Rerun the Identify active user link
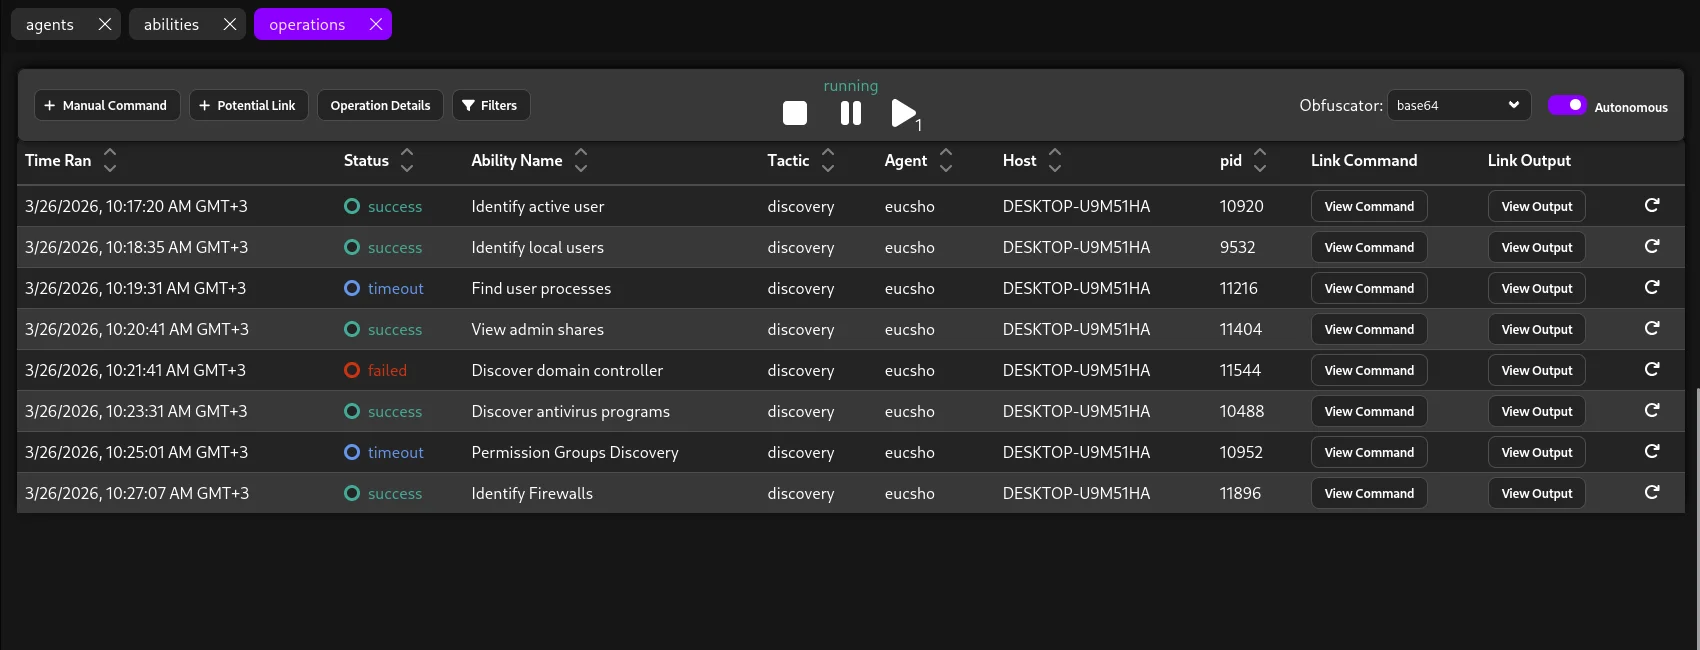 [x=1652, y=206]
